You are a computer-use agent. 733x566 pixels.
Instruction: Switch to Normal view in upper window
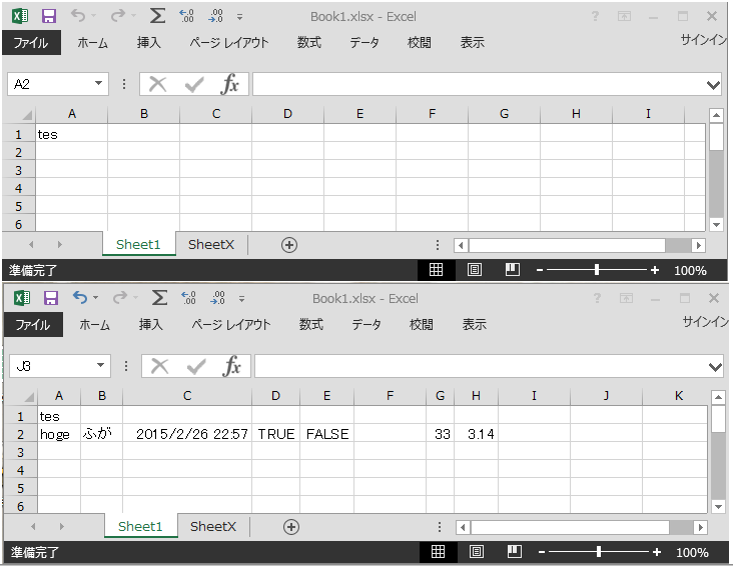pos(436,270)
